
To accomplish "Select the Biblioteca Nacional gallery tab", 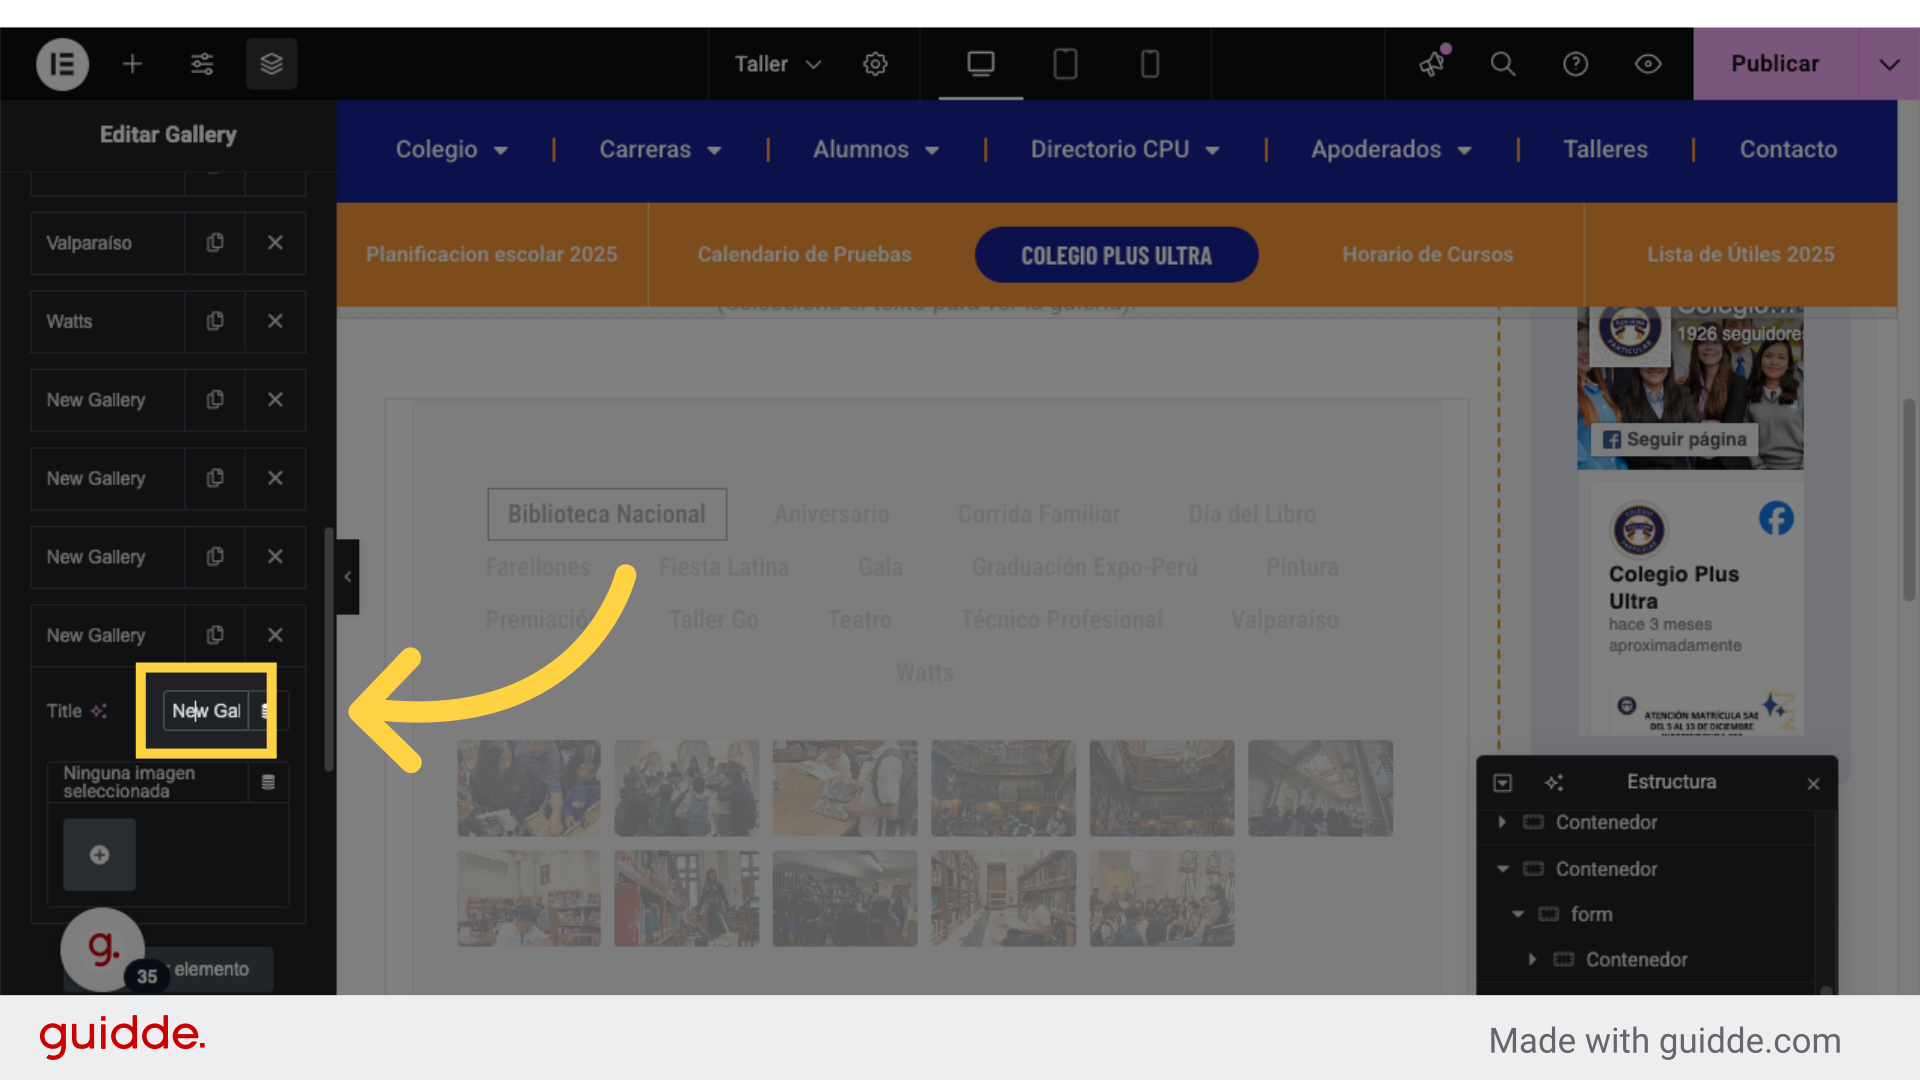I will tap(606, 514).
